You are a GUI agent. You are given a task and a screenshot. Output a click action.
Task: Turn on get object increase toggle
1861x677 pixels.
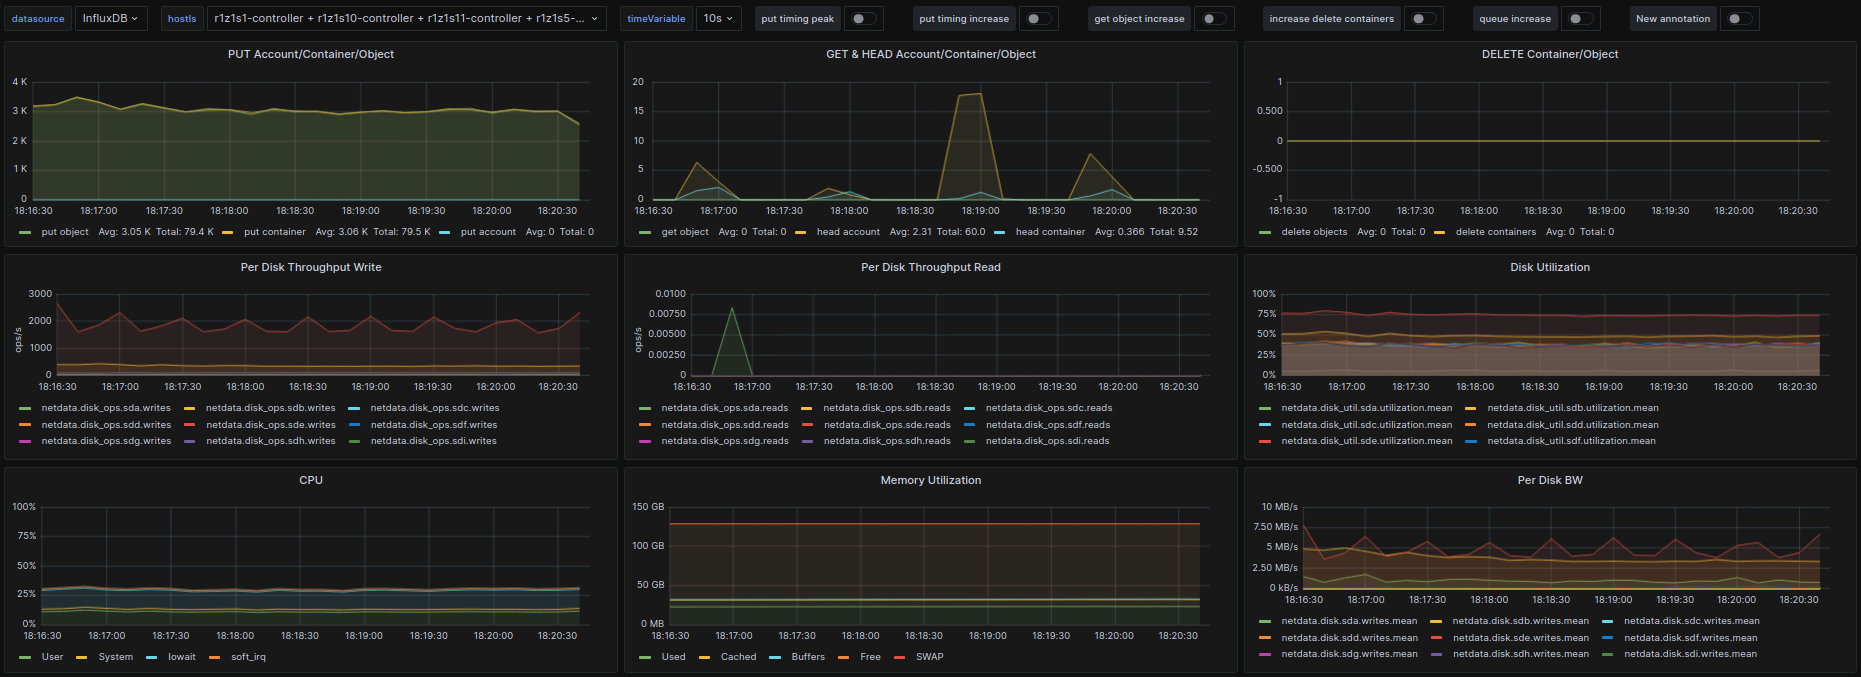[1213, 19]
